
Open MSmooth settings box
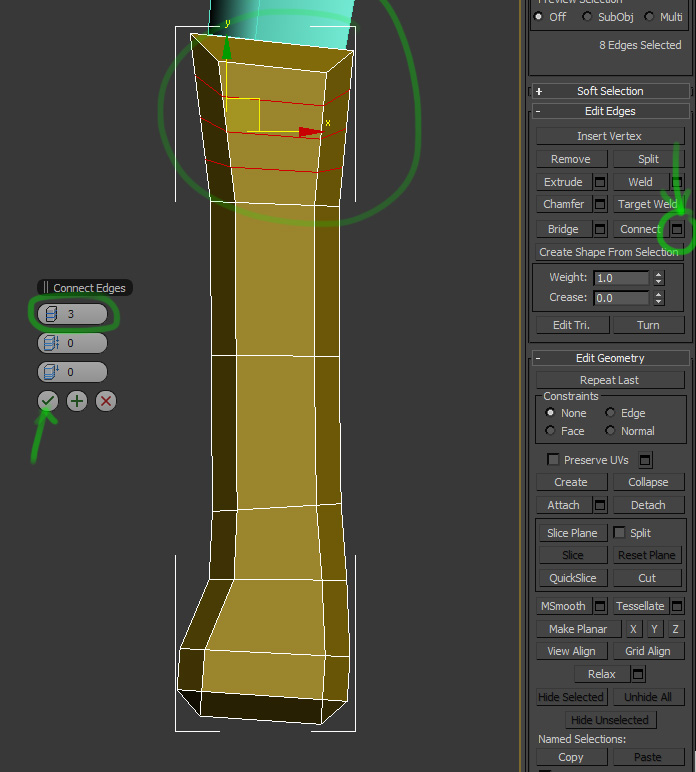click(600, 606)
